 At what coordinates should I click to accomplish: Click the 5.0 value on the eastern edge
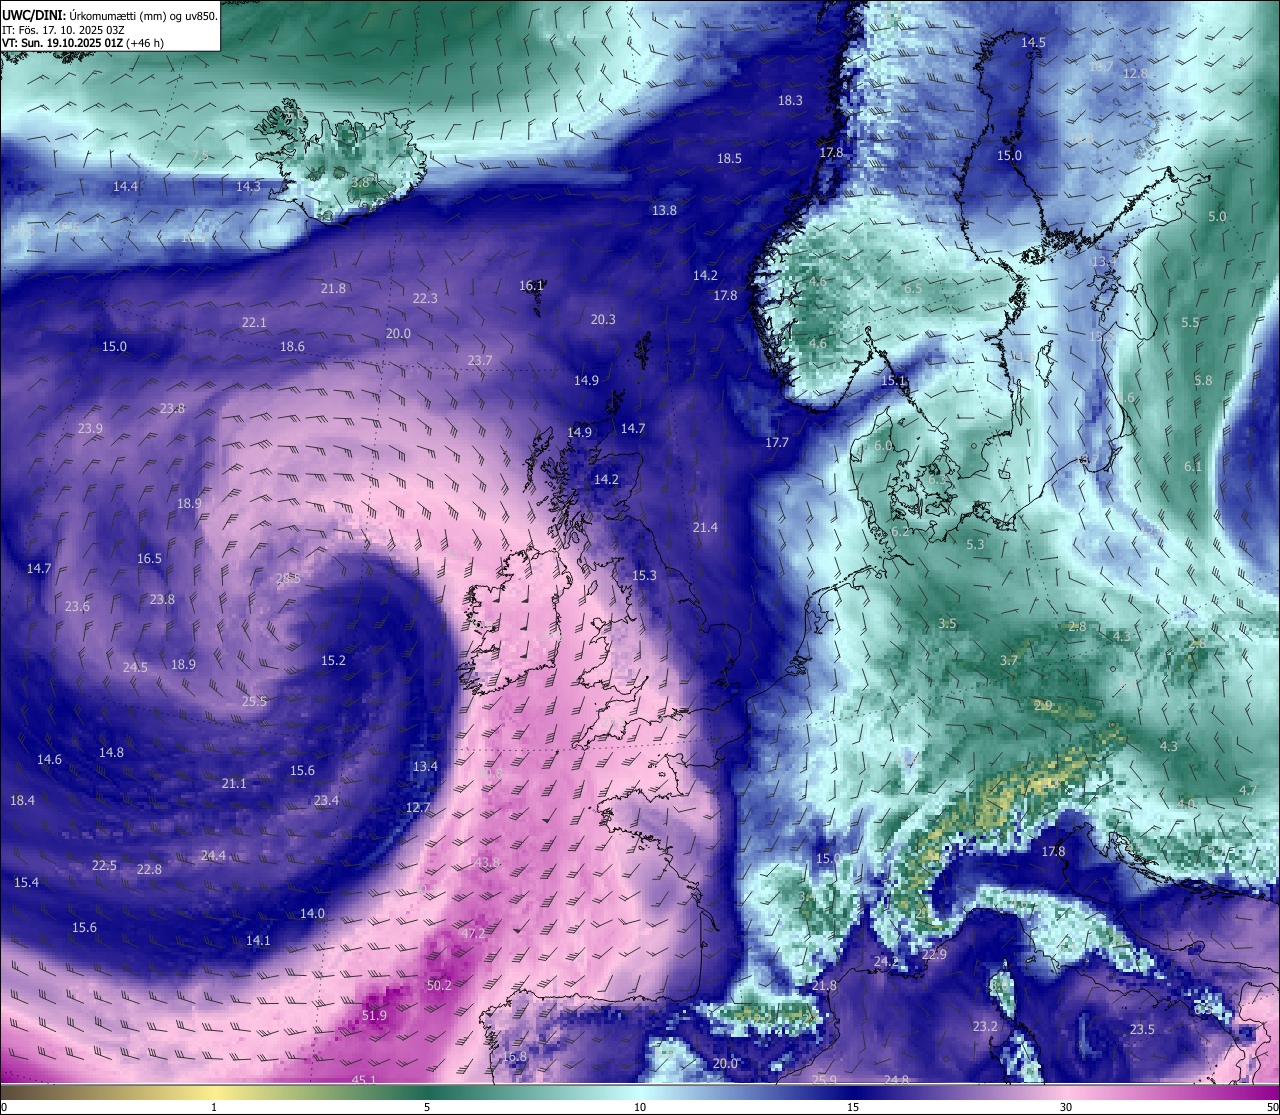1217,216
